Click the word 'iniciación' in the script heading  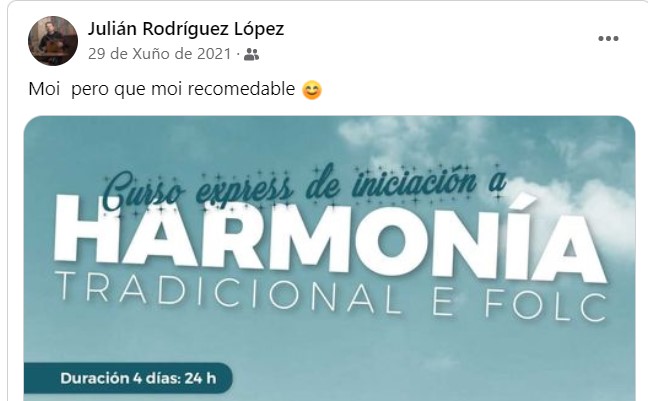pyautogui.click(x=415, y=183)
